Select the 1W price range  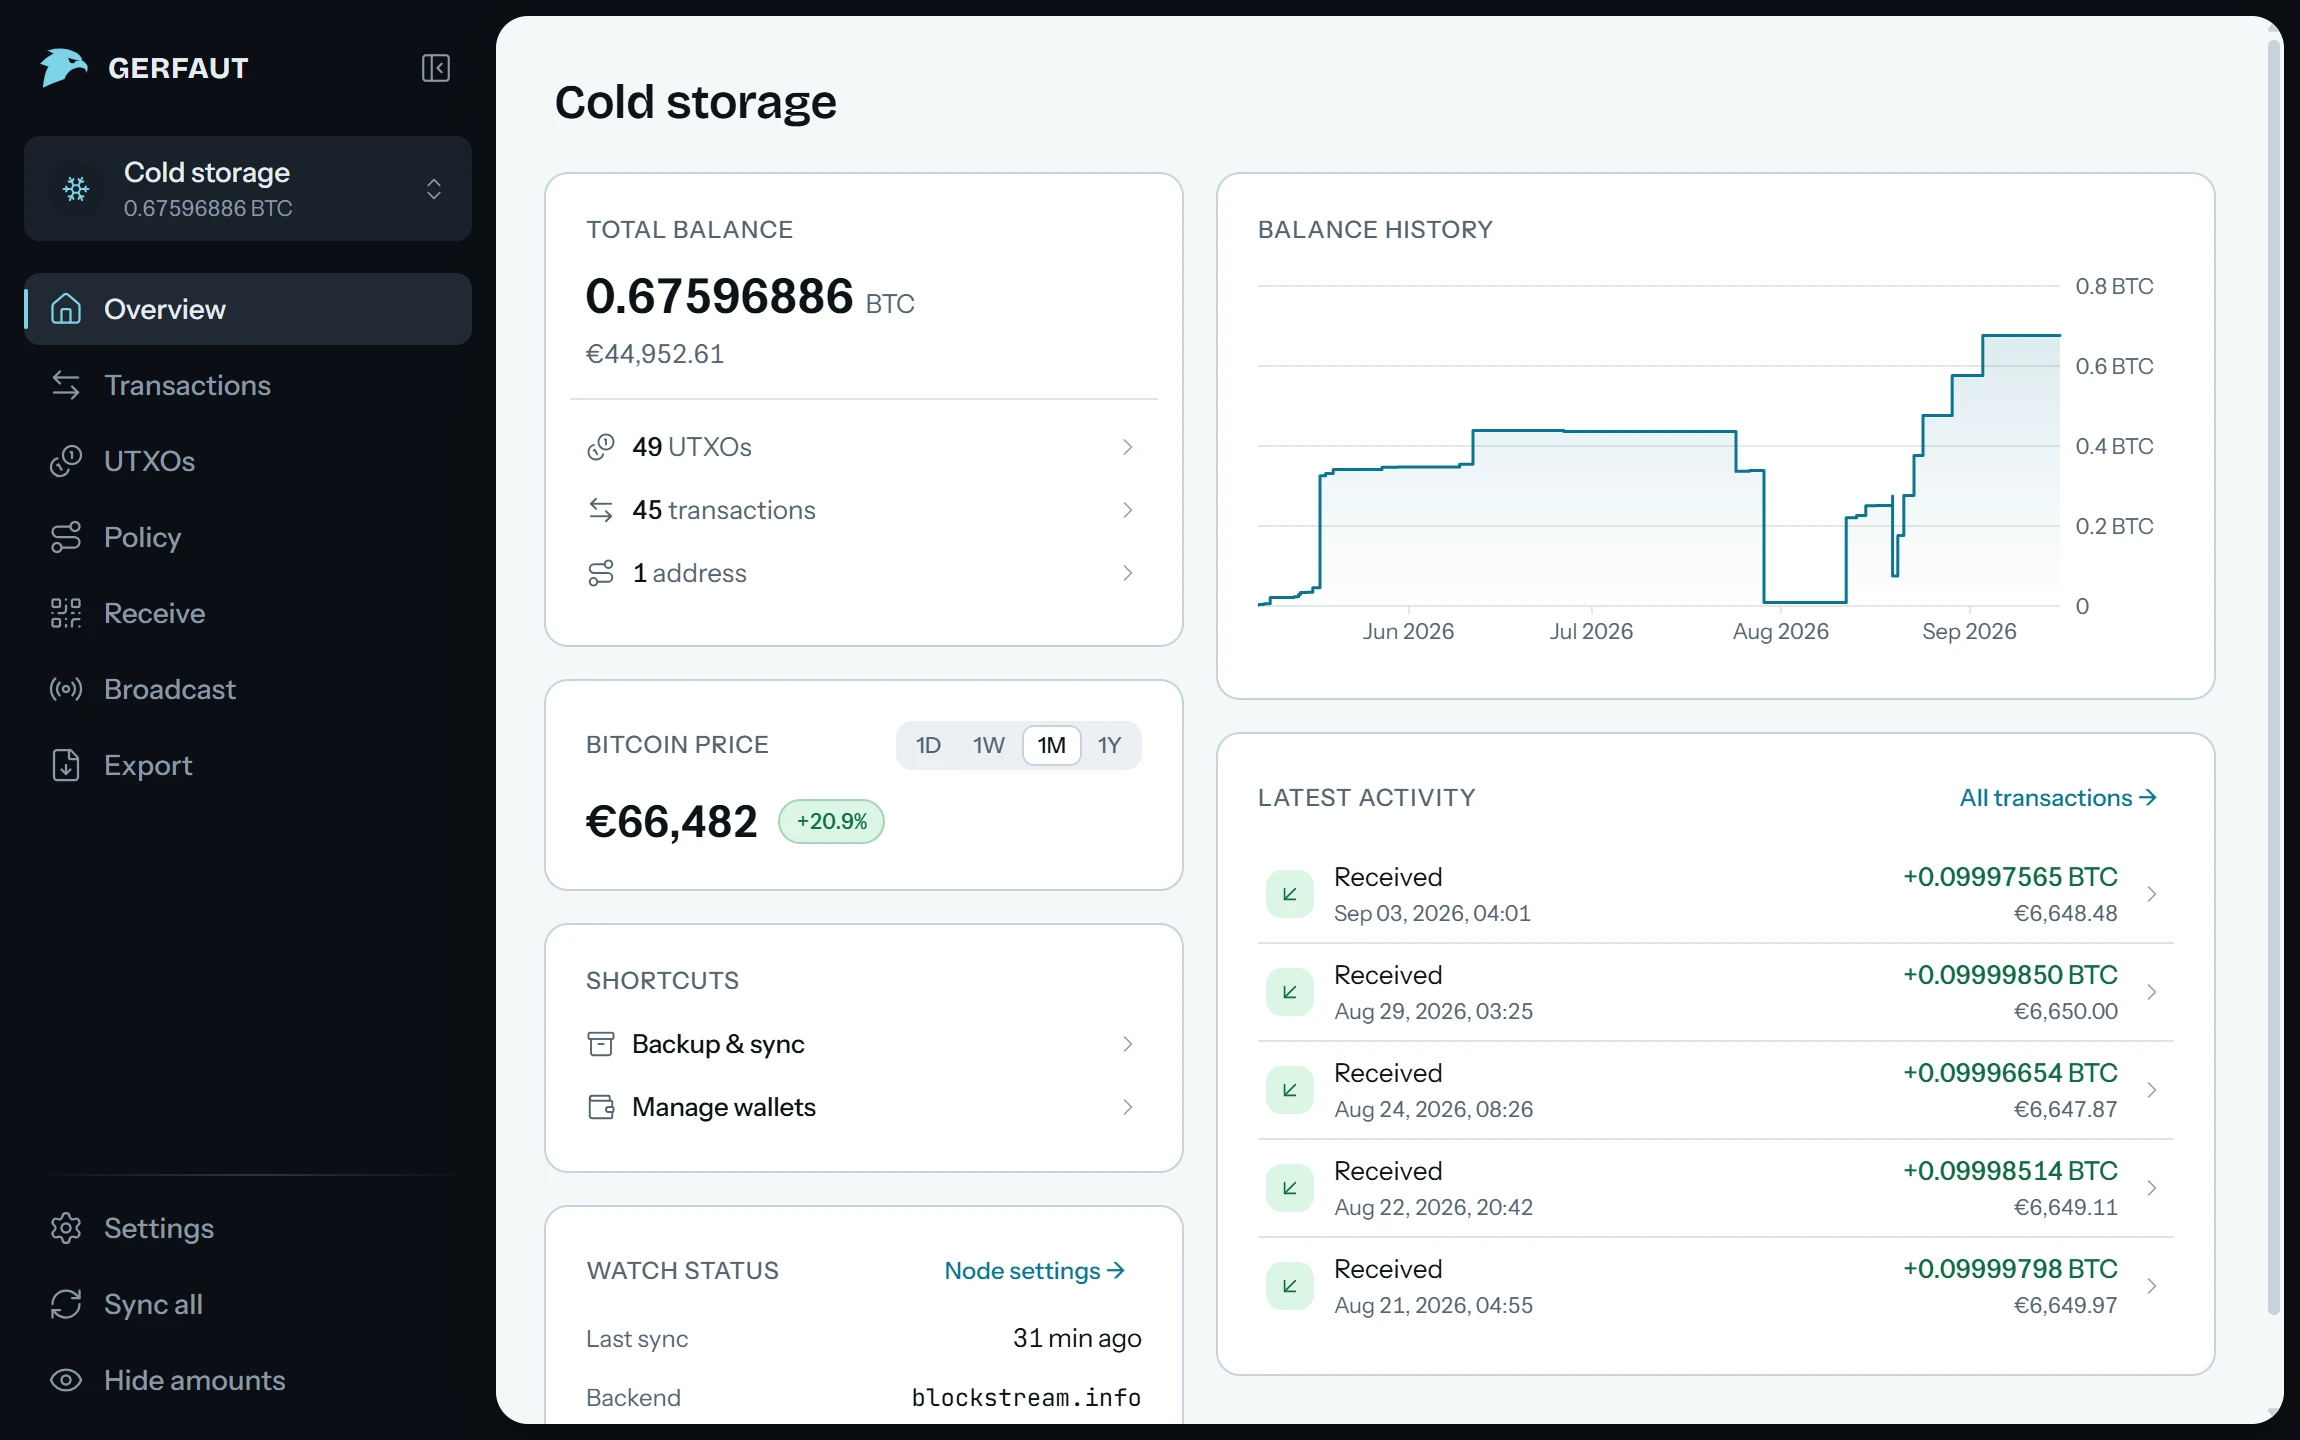[x=988, y=745]
